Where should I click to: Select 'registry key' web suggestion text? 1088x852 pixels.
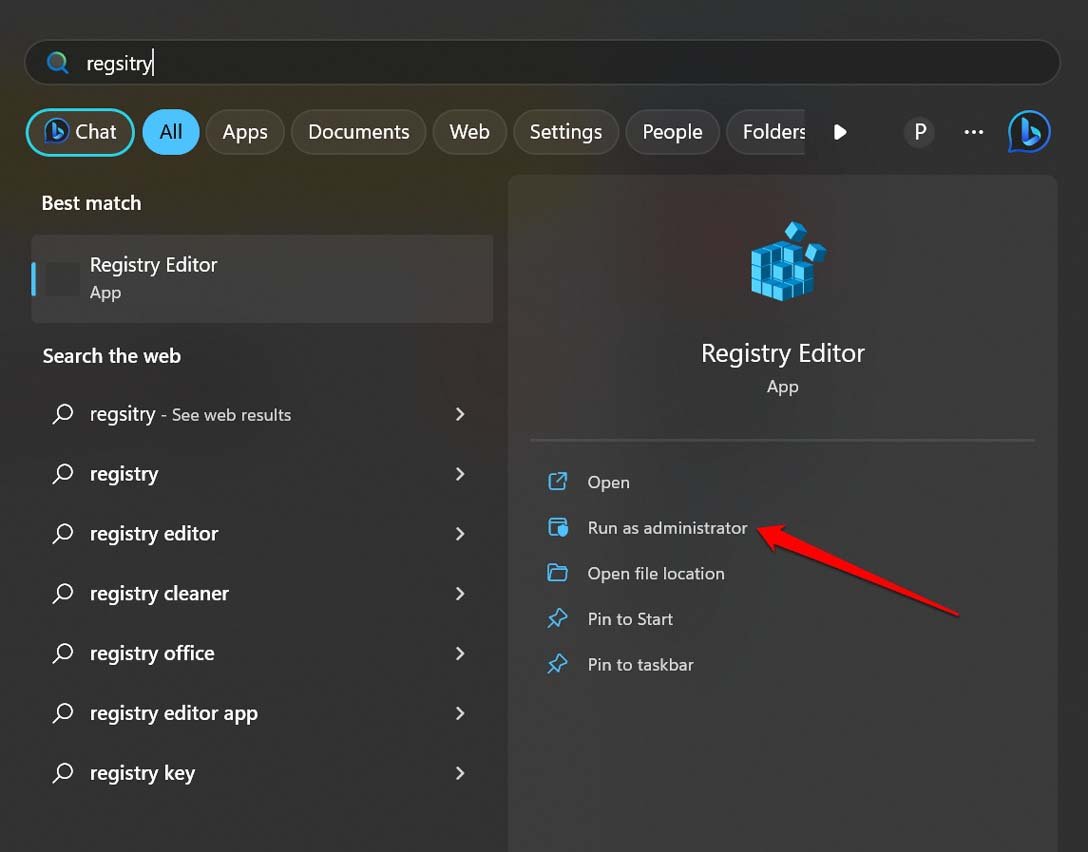[142, 773]
